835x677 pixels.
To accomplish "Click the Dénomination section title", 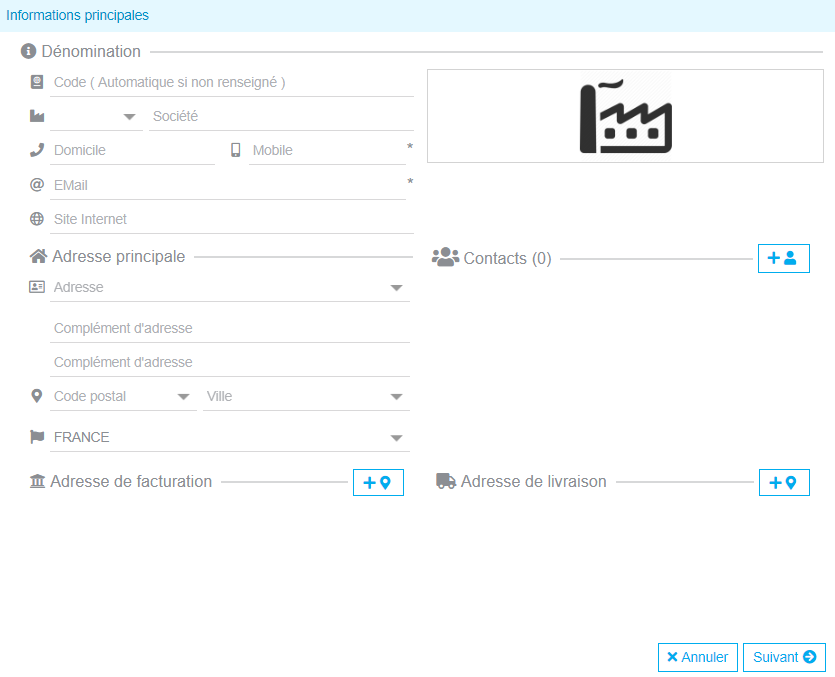I will tap(91, 52).
